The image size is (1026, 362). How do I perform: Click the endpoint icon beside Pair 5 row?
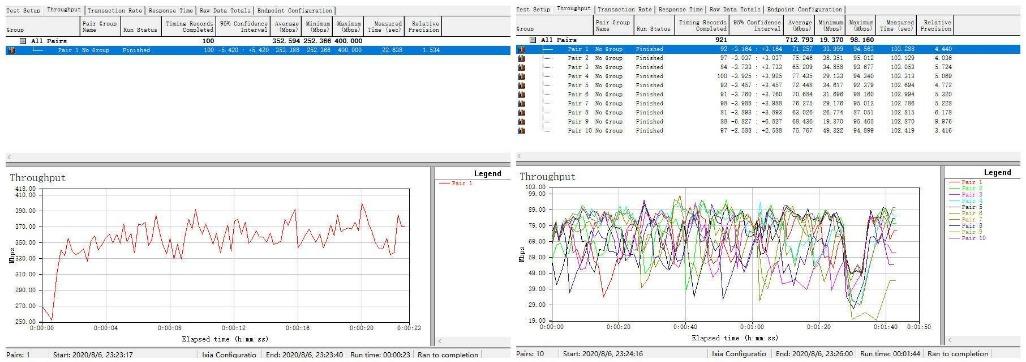point(522,85)
